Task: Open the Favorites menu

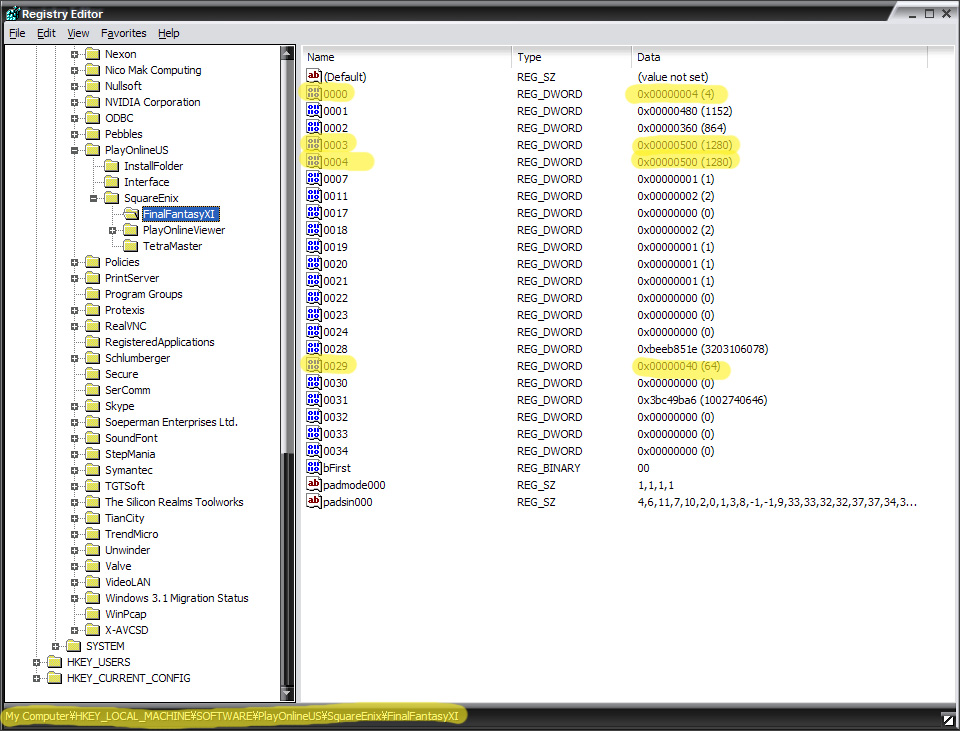Action: point(123,33)
